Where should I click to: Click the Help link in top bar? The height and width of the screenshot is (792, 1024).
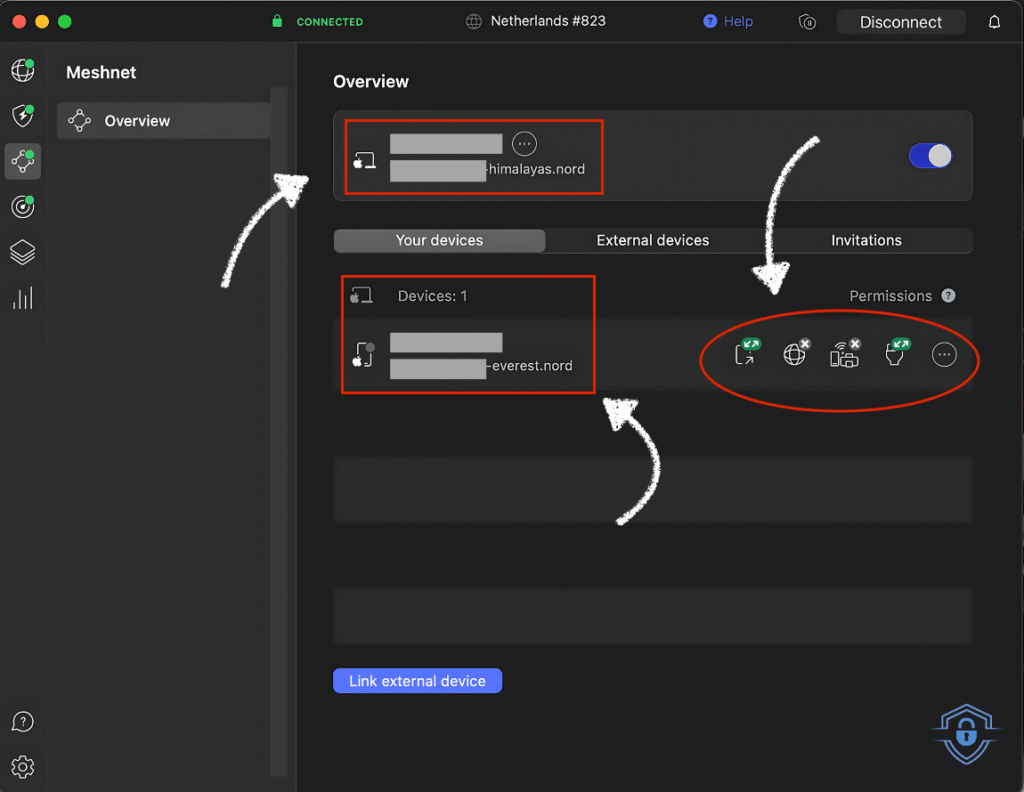point(728,22)
